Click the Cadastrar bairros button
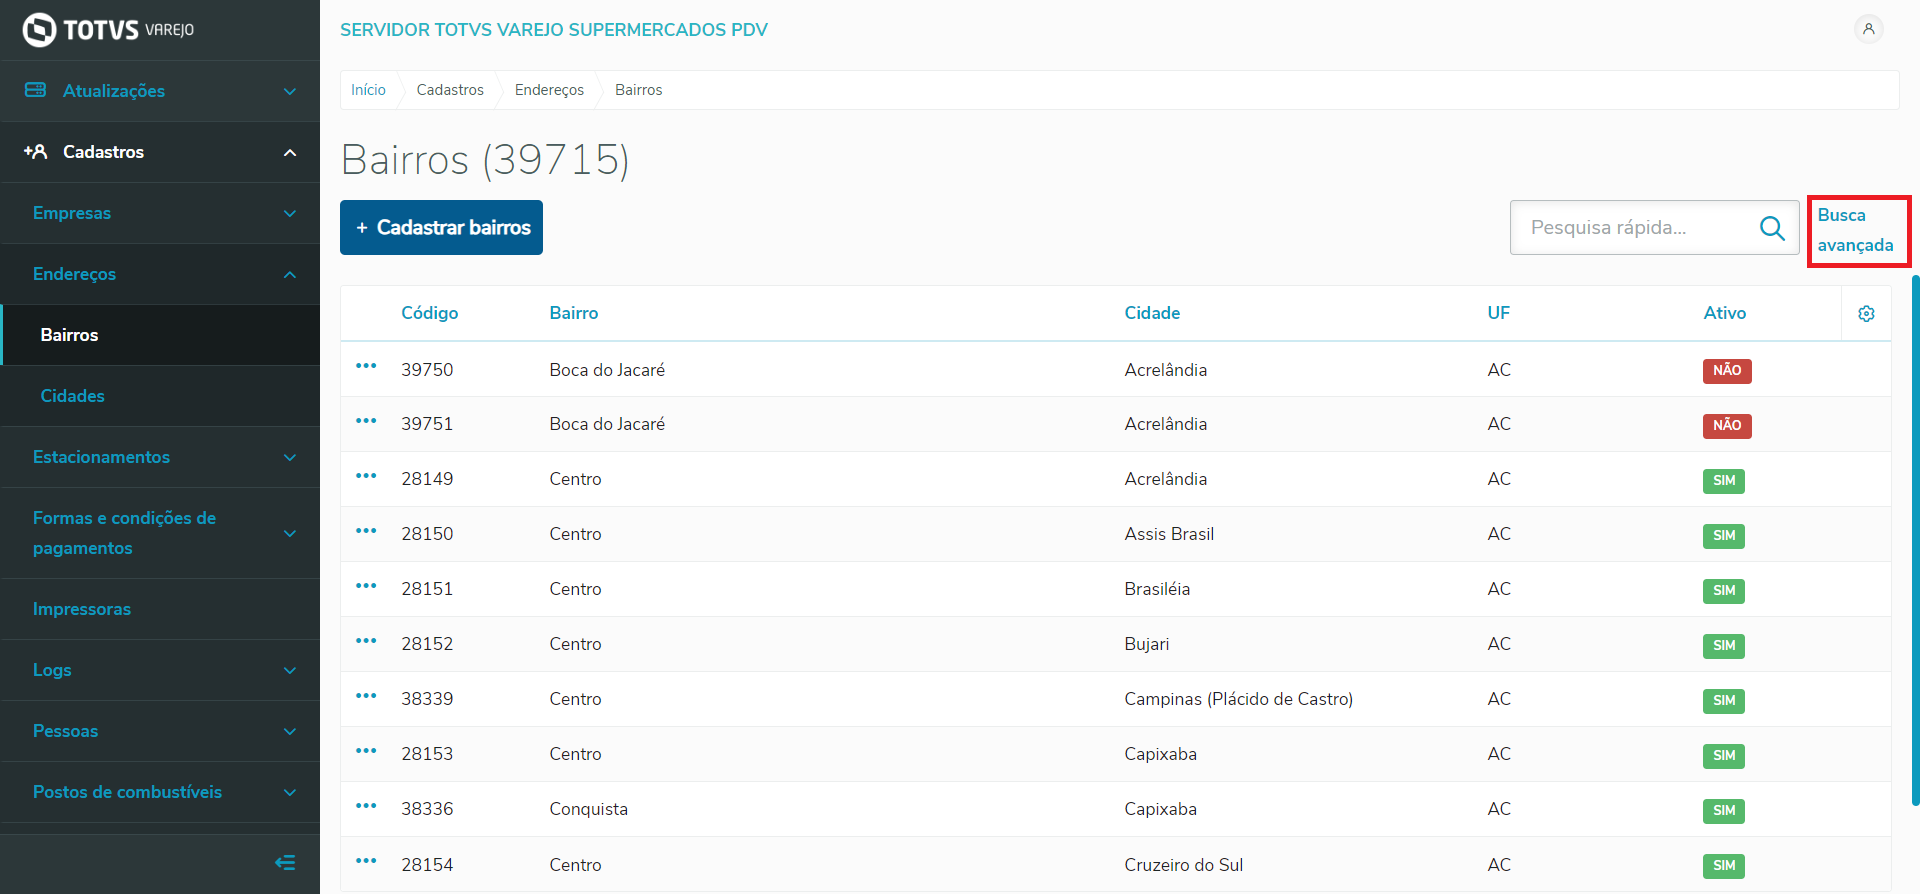The image size is (1920, 894). click(x=441, y=227)
